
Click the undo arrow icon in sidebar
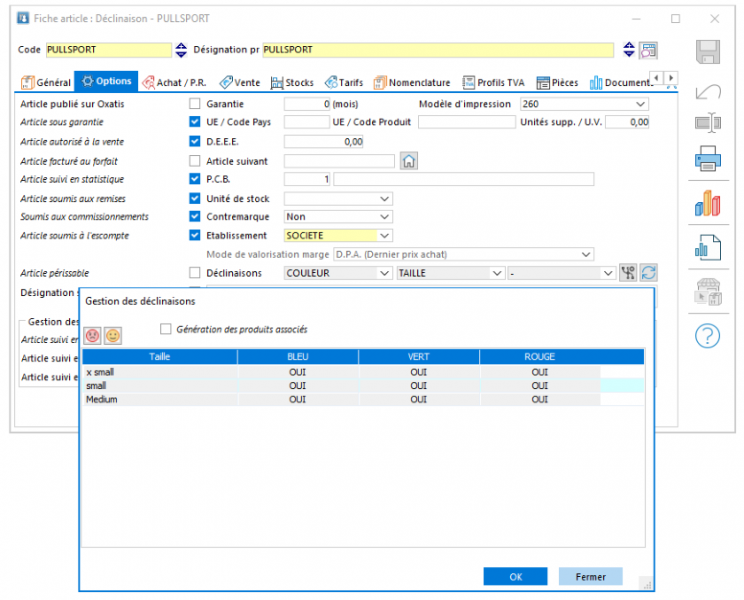click(707, 91)
